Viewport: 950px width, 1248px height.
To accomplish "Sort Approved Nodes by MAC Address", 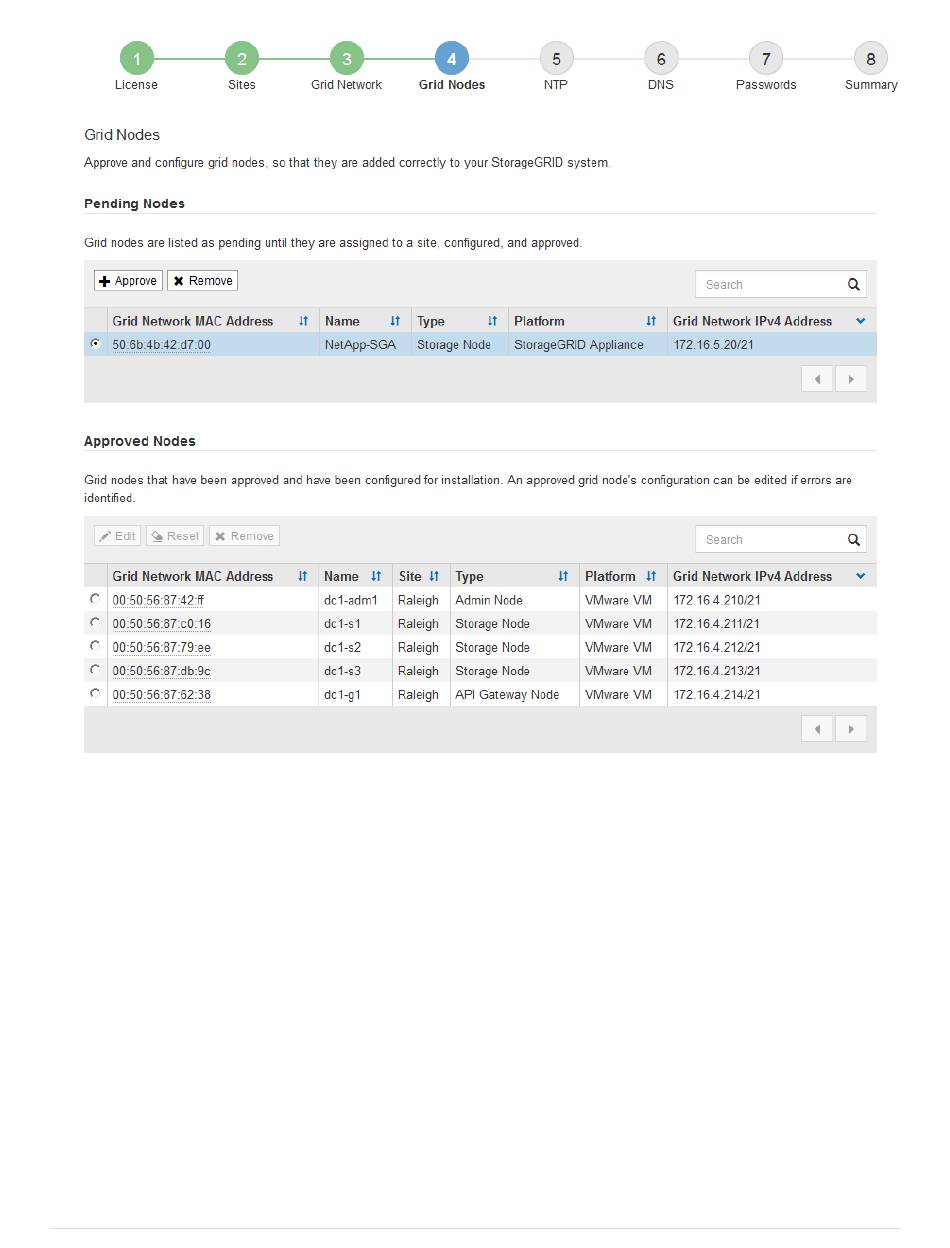I will click(303, 576).
